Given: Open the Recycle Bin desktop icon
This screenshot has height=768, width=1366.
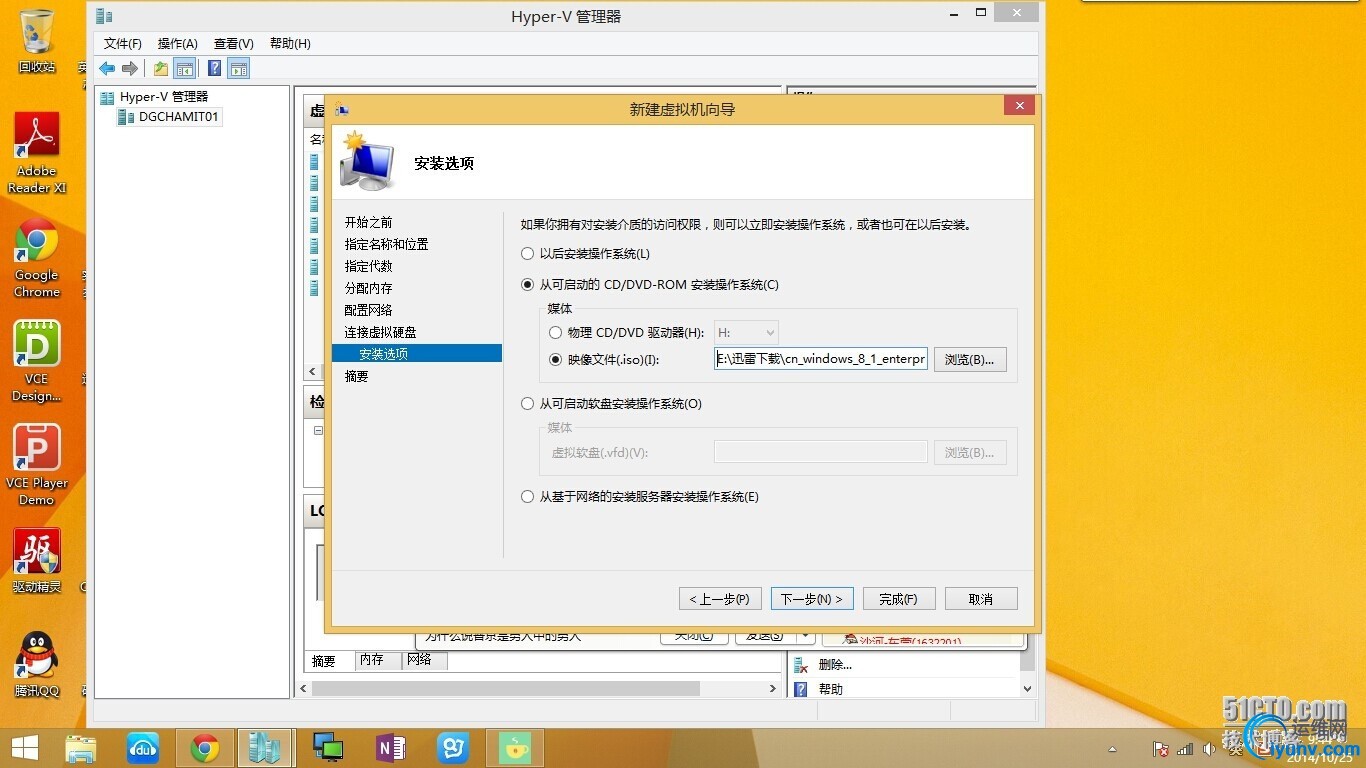Looking at the screenshot, I should 37,41.
